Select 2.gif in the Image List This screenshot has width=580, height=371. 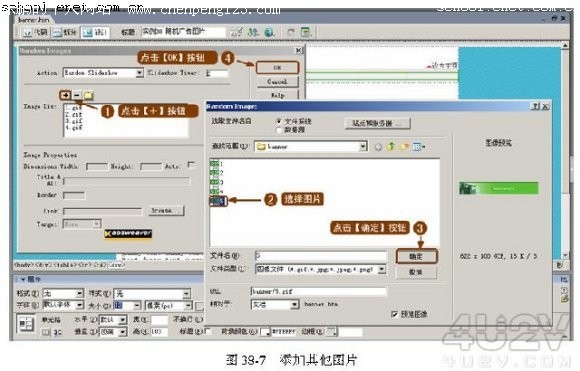coord(74,115)
